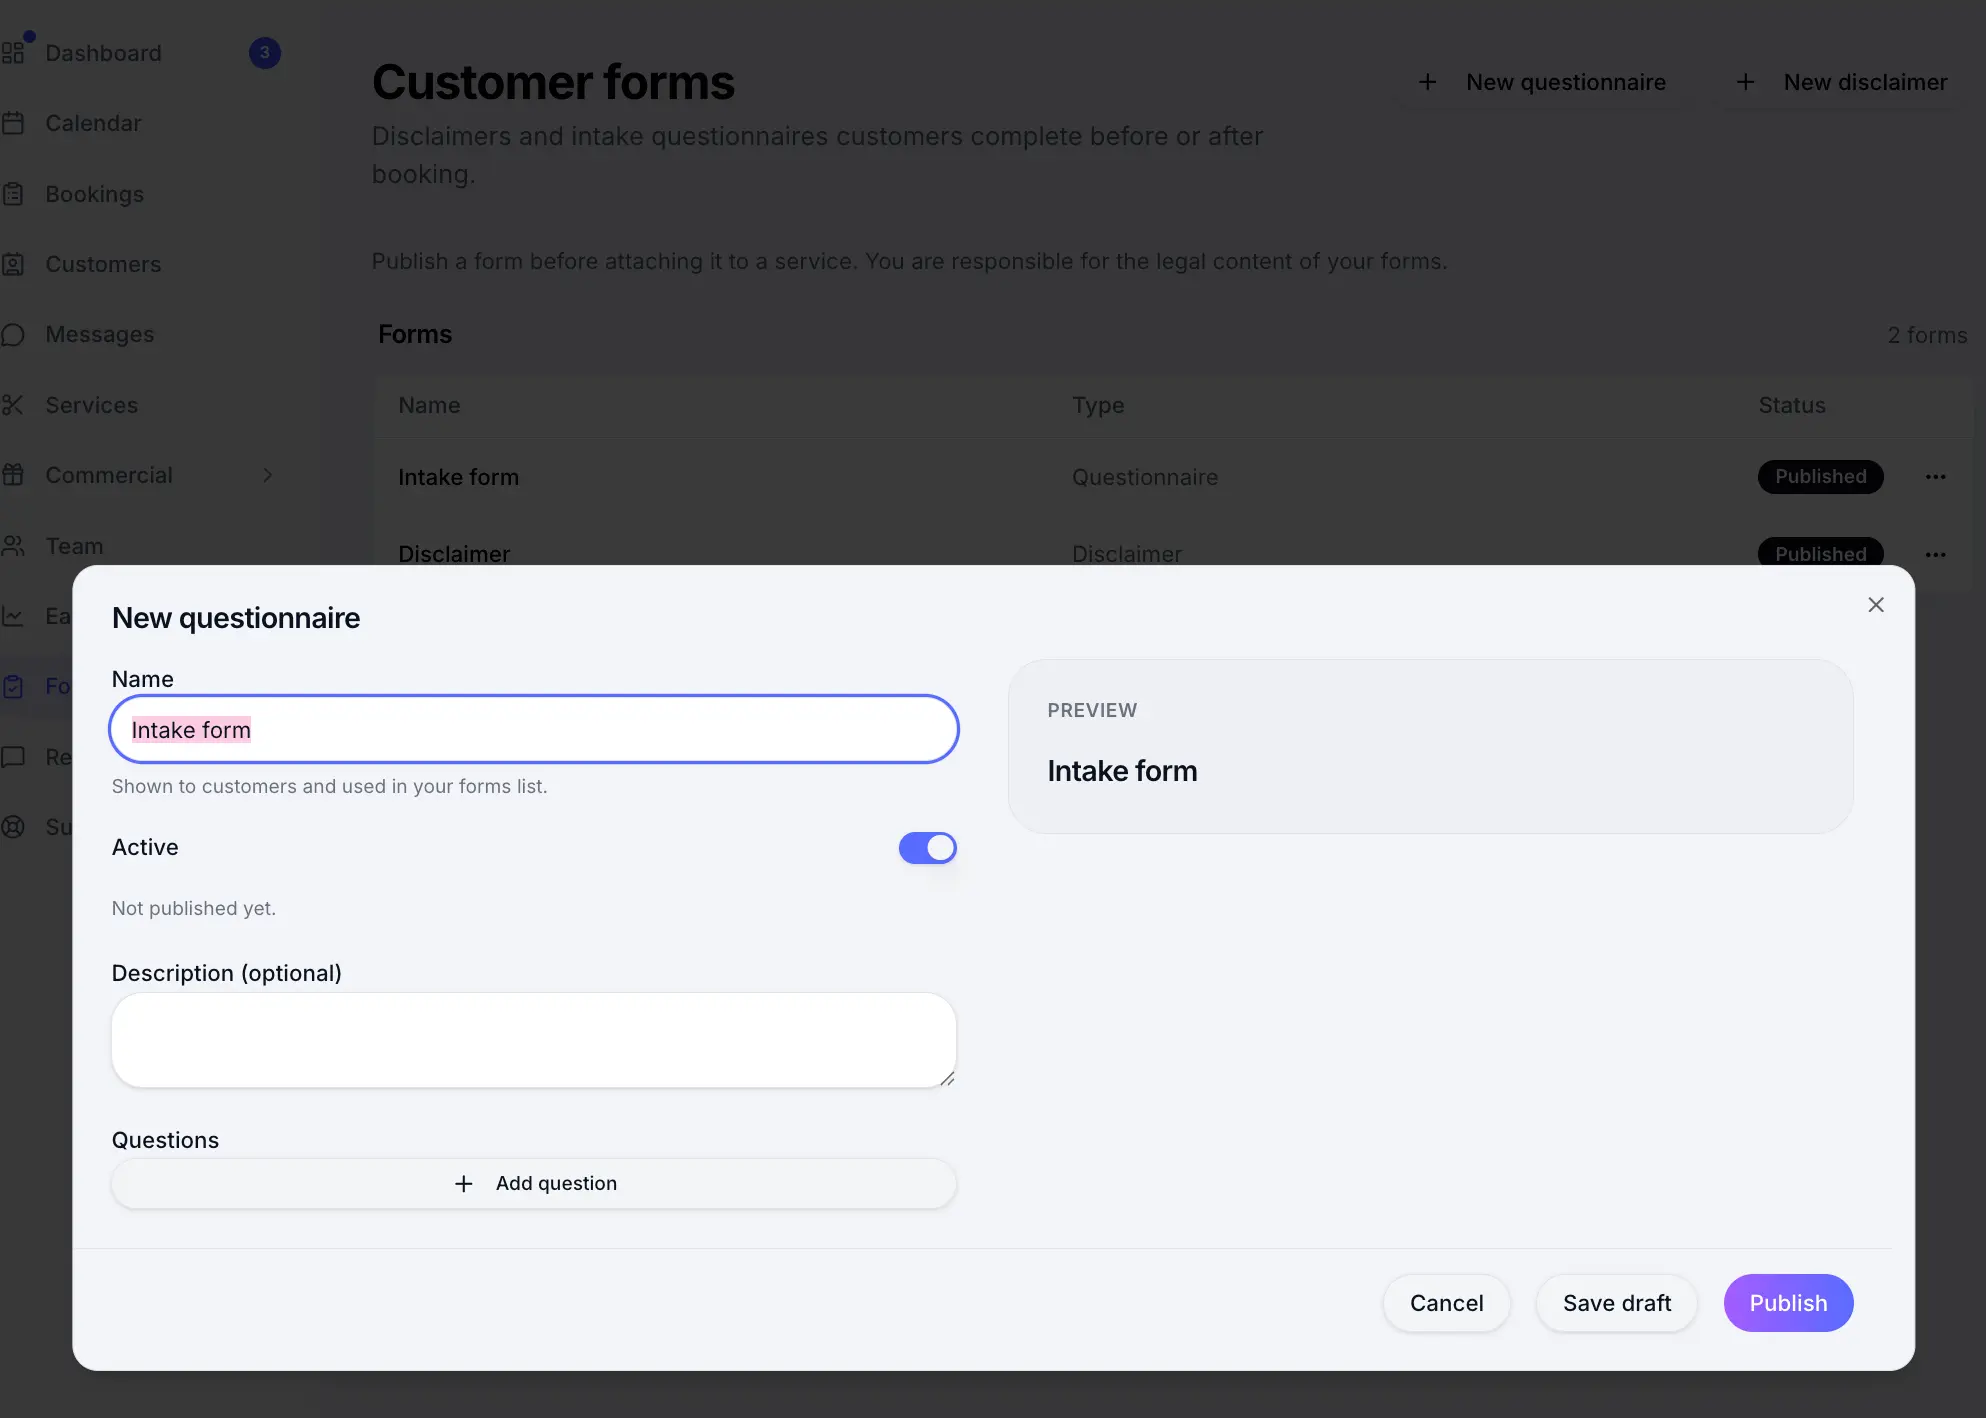The image size is (1986, 1418).
Task: Click the Dashboard notification badge showing 3
Action: point(265,53)
